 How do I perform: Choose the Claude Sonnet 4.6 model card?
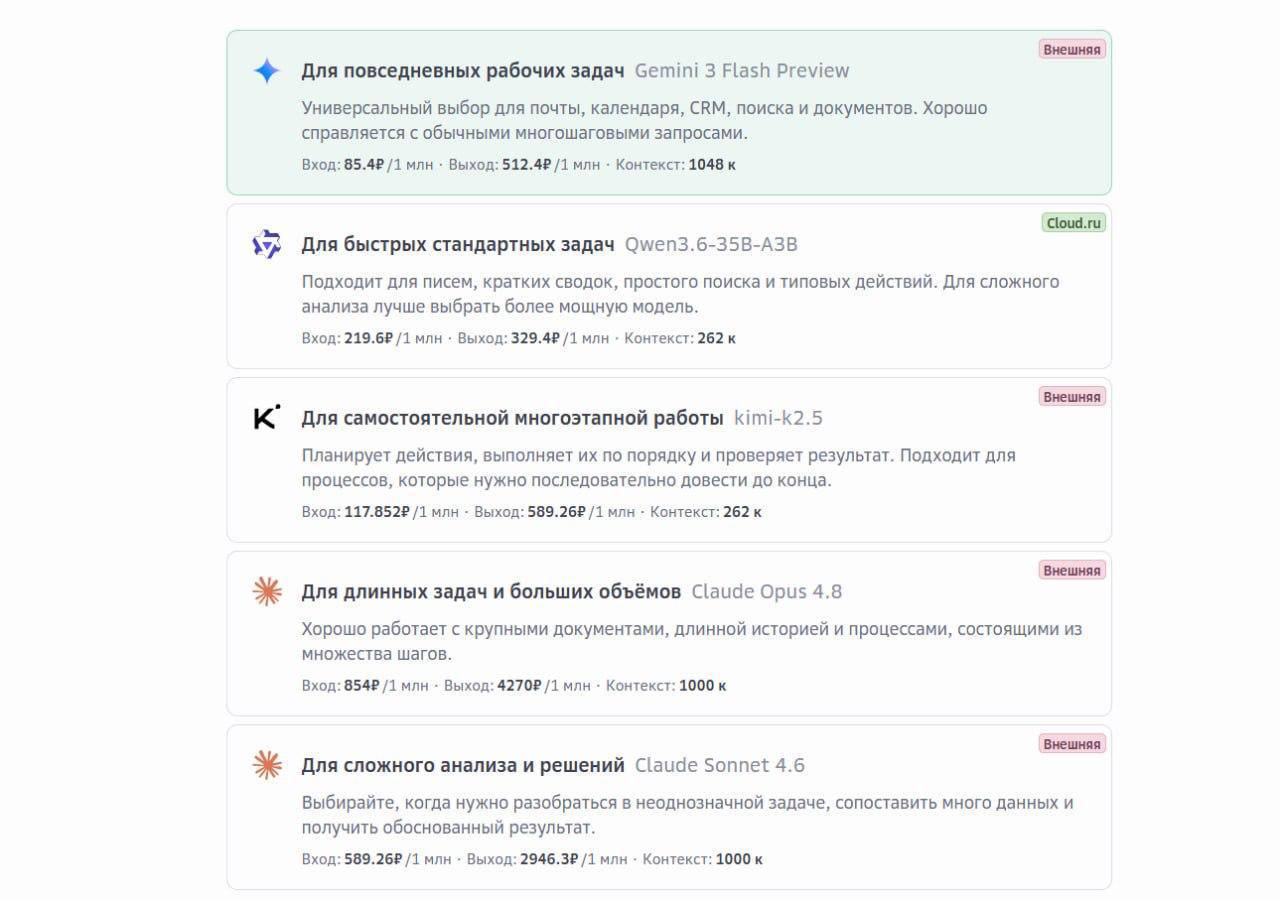669,807
